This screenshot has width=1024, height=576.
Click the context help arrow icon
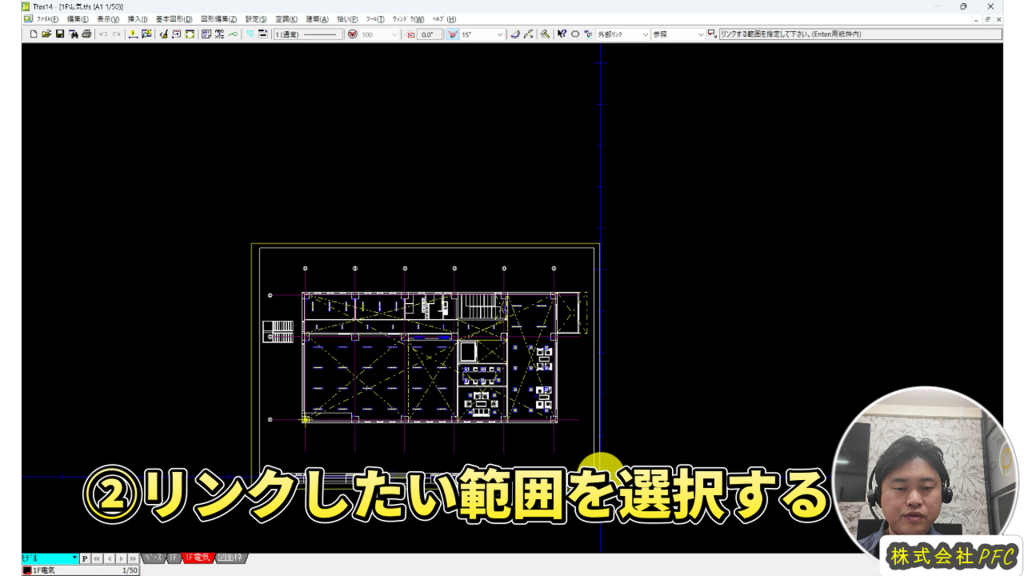562,34
